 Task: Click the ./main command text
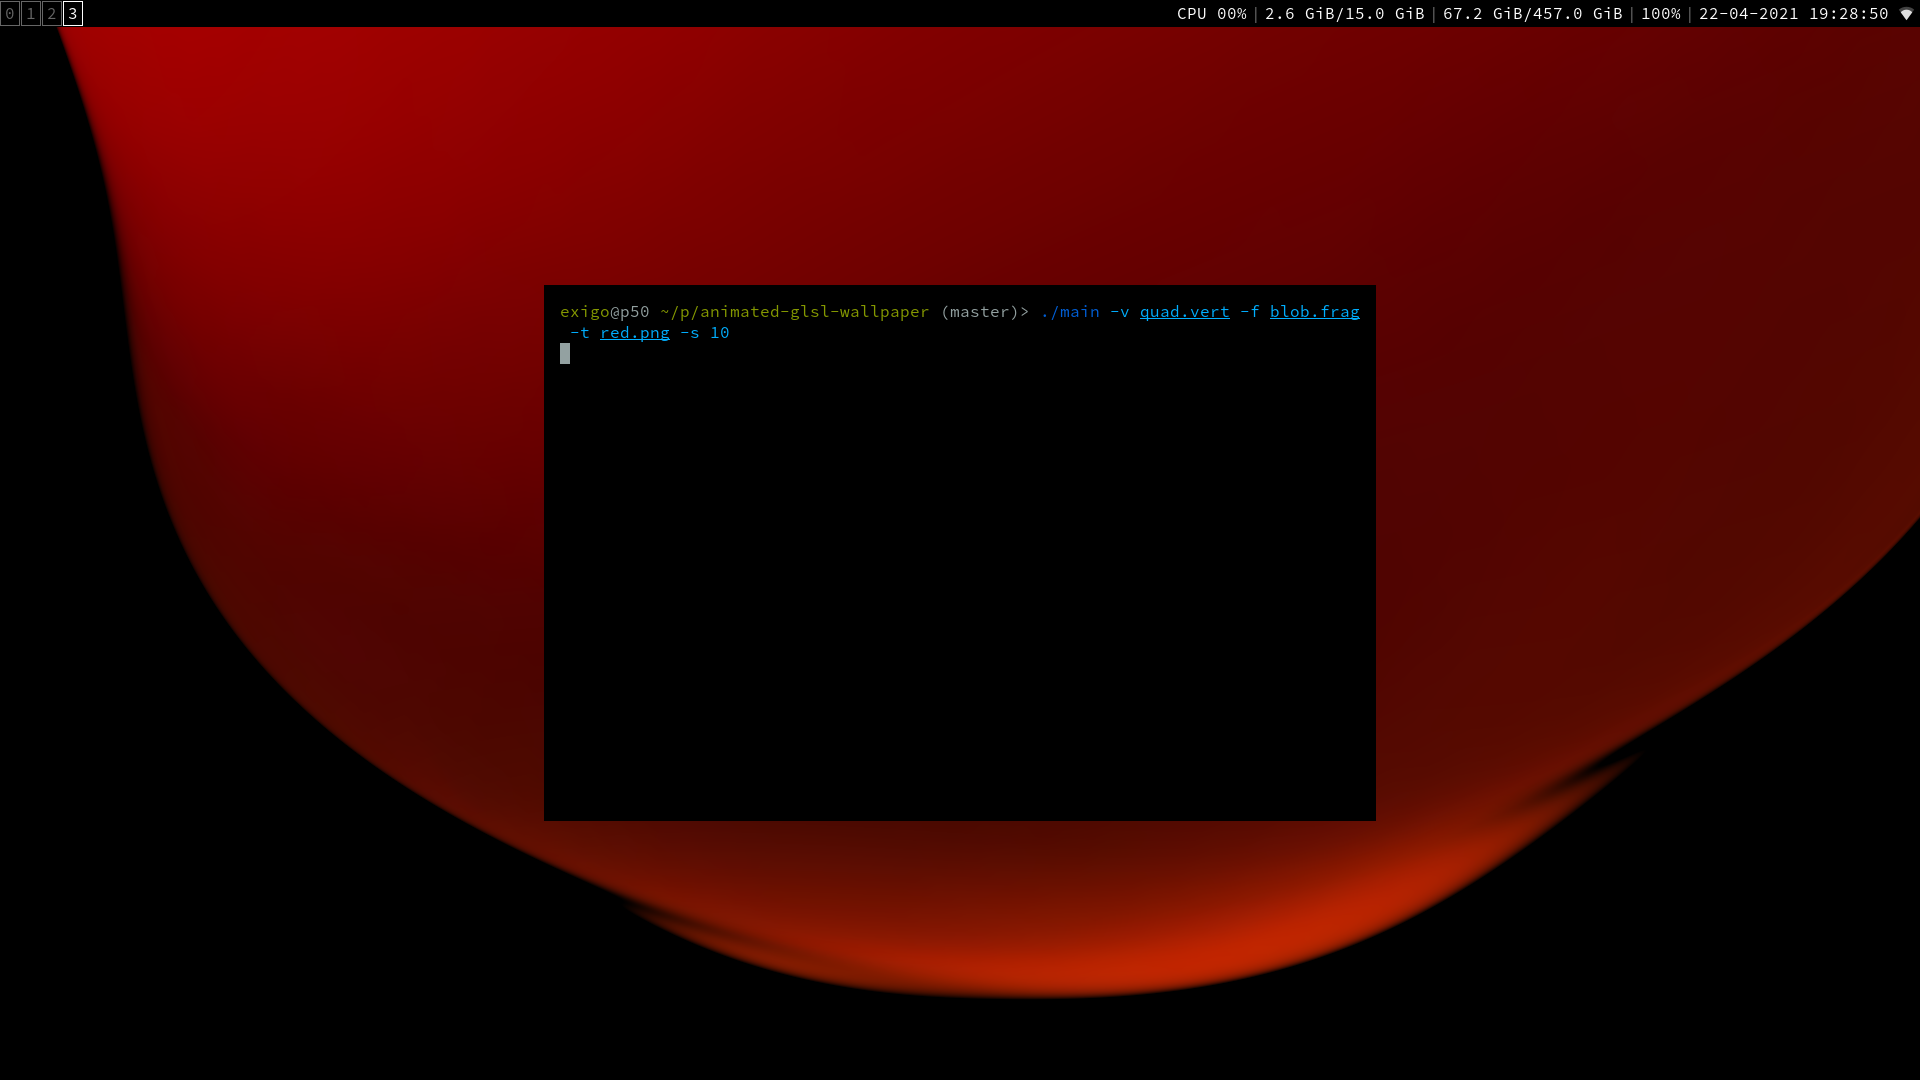1069,312
